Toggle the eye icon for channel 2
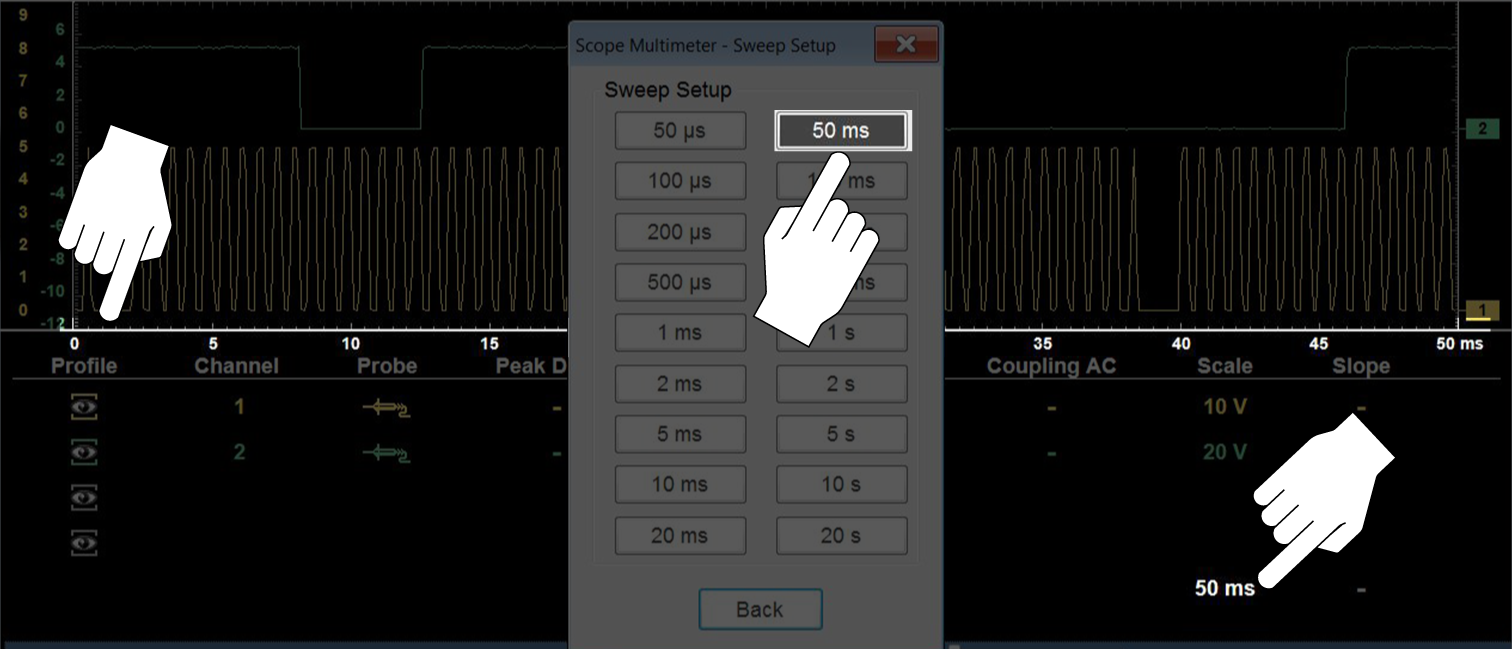This screenshot has height=649, width=1512. pos(85,453)
